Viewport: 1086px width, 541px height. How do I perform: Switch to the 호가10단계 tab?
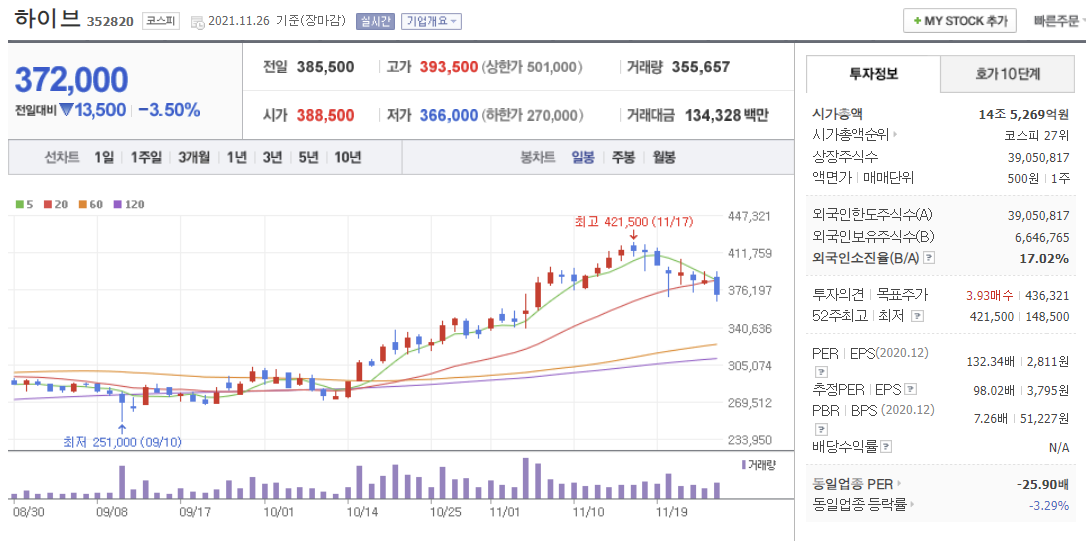1008,74
